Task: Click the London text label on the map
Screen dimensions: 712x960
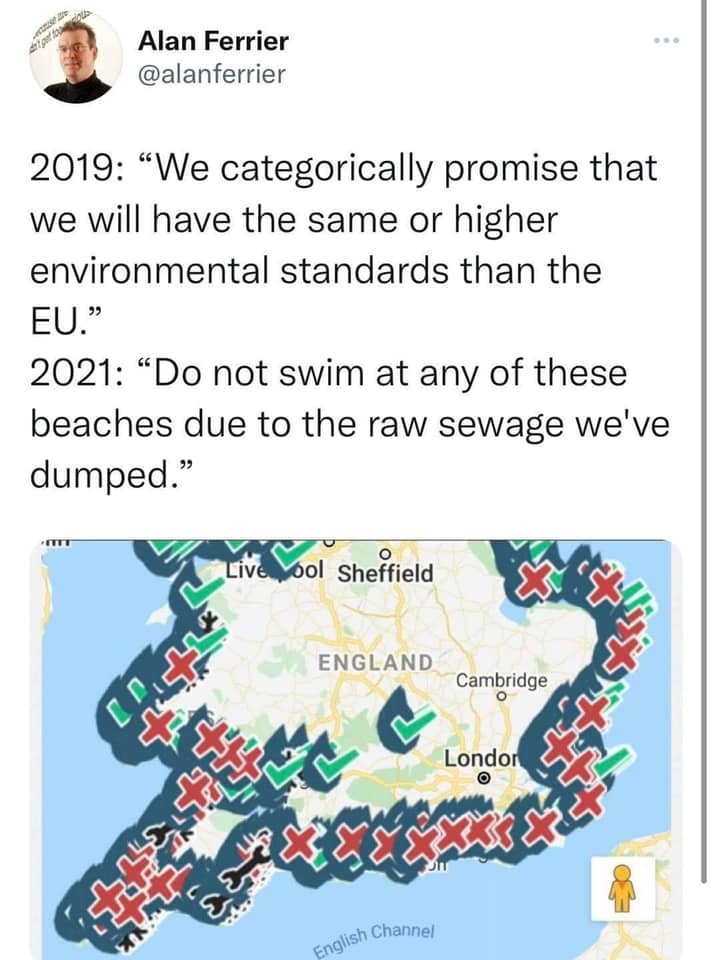Action: 478,757
